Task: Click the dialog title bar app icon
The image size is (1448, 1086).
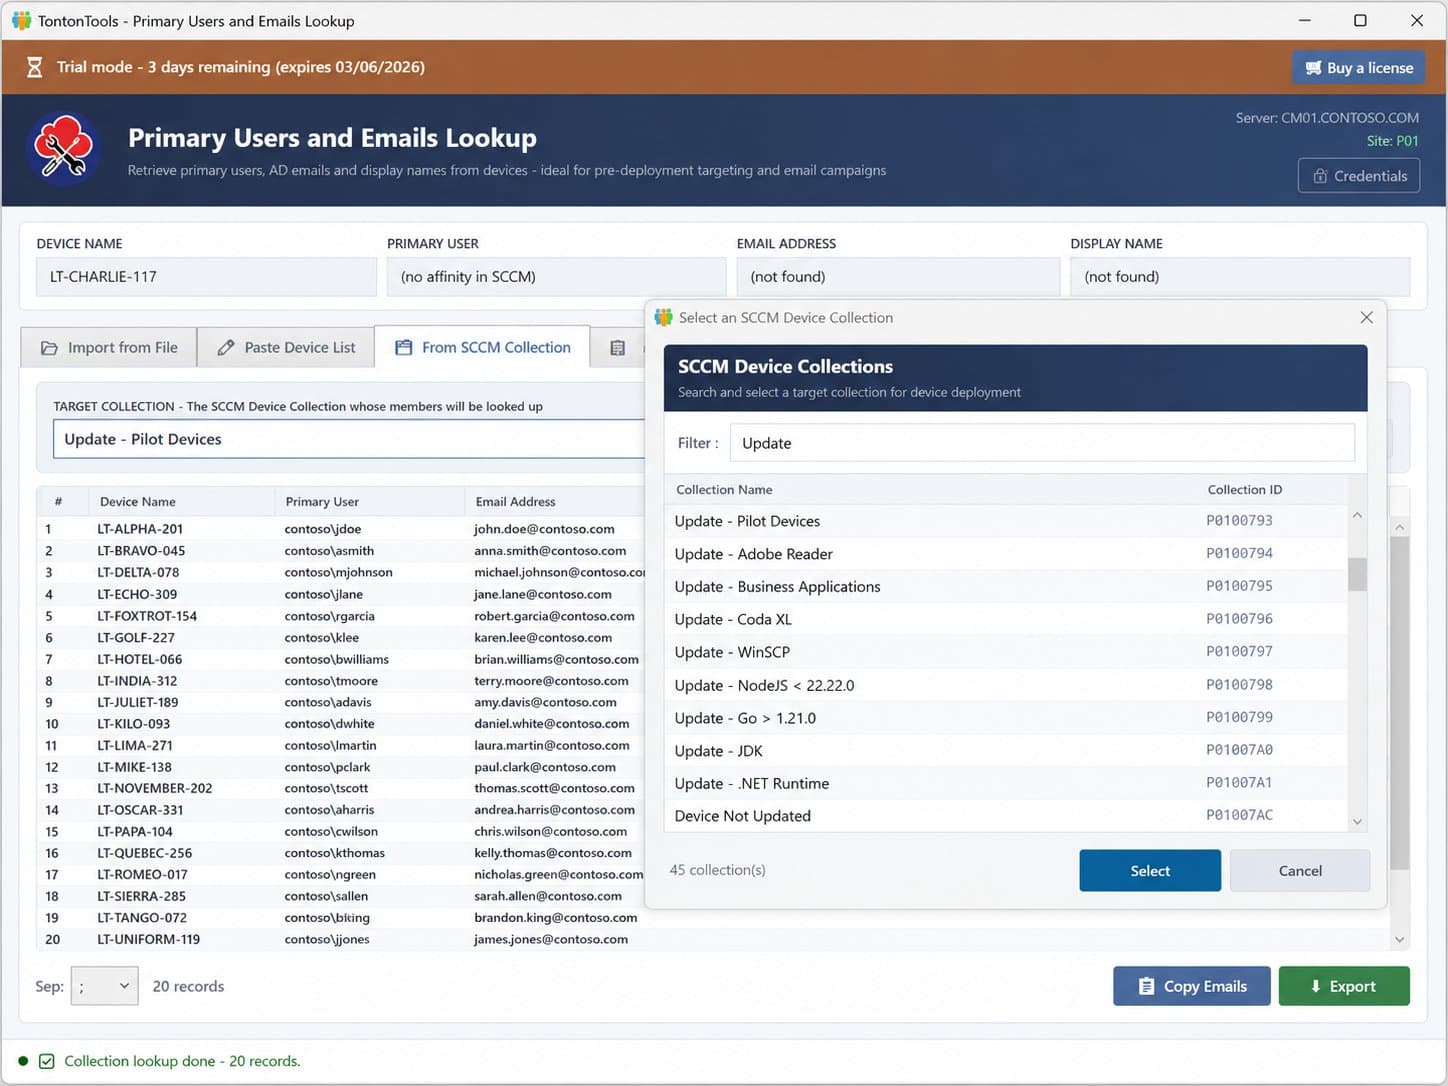Action: click(x=663, y=317)
